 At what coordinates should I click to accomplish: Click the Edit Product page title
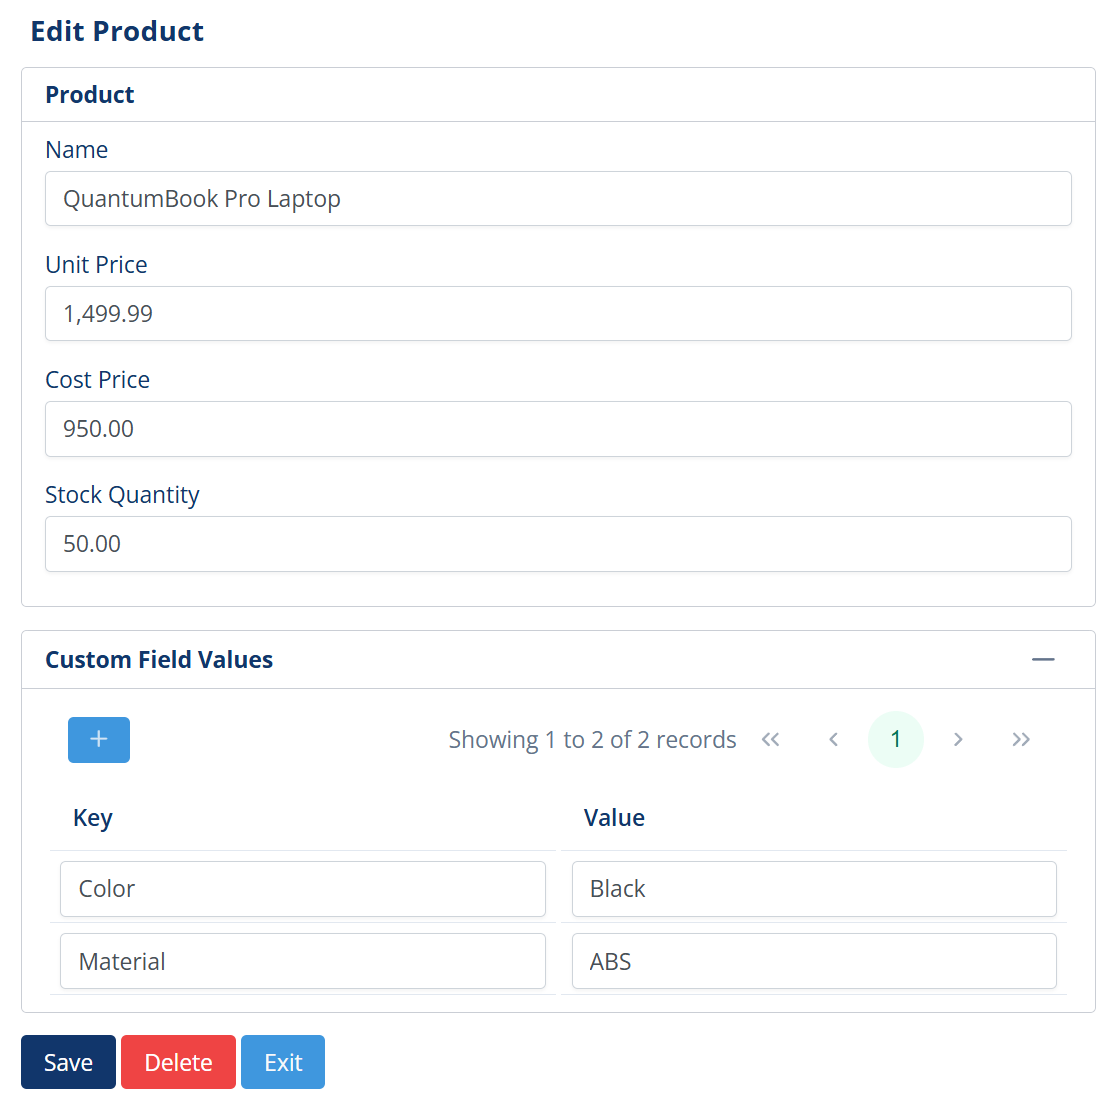point(117,31)
